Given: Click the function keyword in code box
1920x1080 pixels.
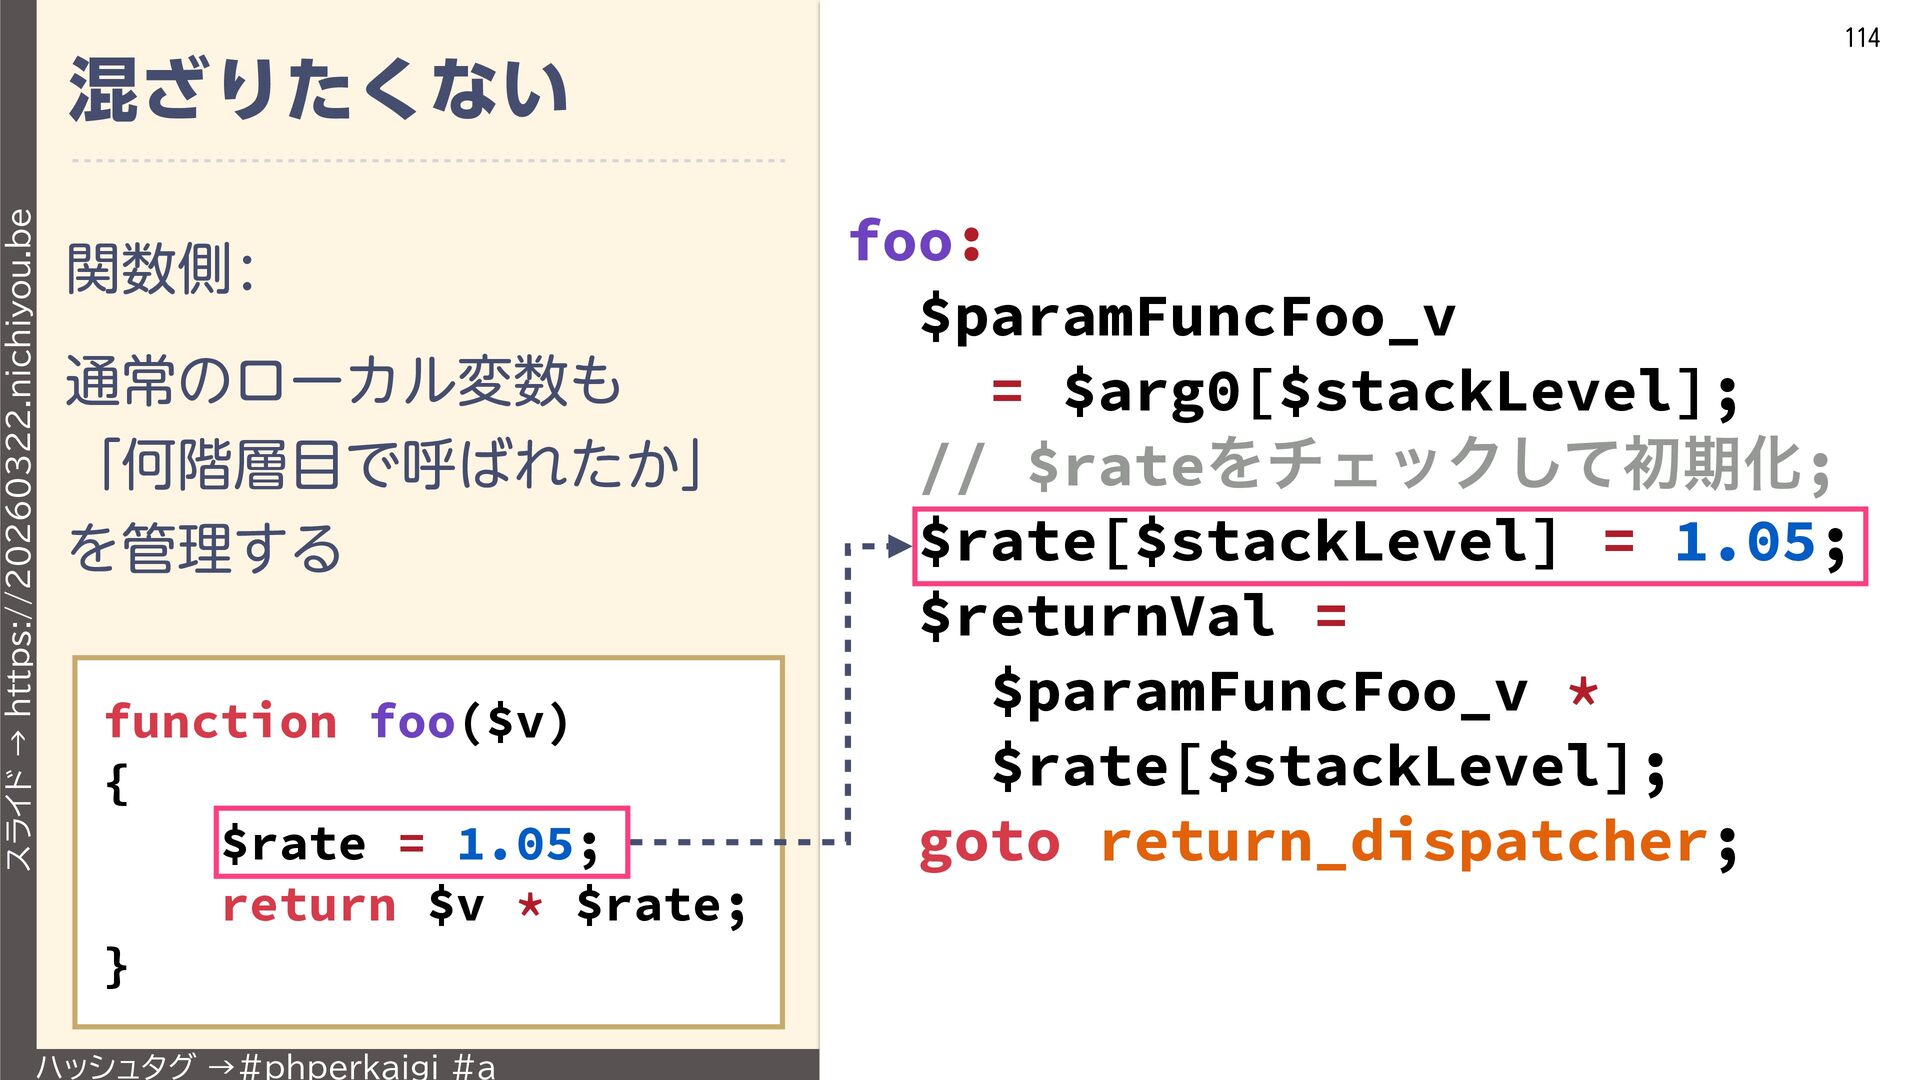Looking at the screenshot, I should [x=221, y=722].
